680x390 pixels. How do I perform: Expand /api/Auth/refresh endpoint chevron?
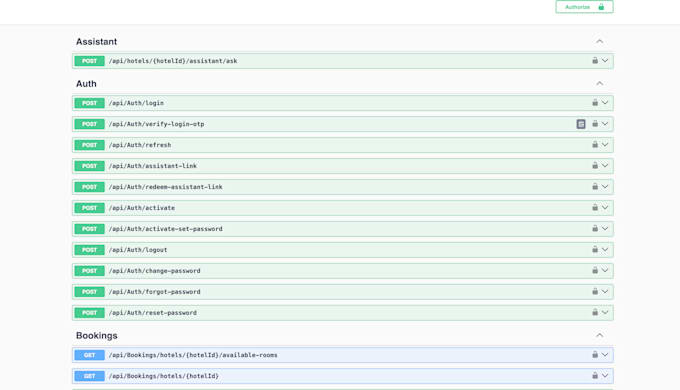tap(605, 144)
